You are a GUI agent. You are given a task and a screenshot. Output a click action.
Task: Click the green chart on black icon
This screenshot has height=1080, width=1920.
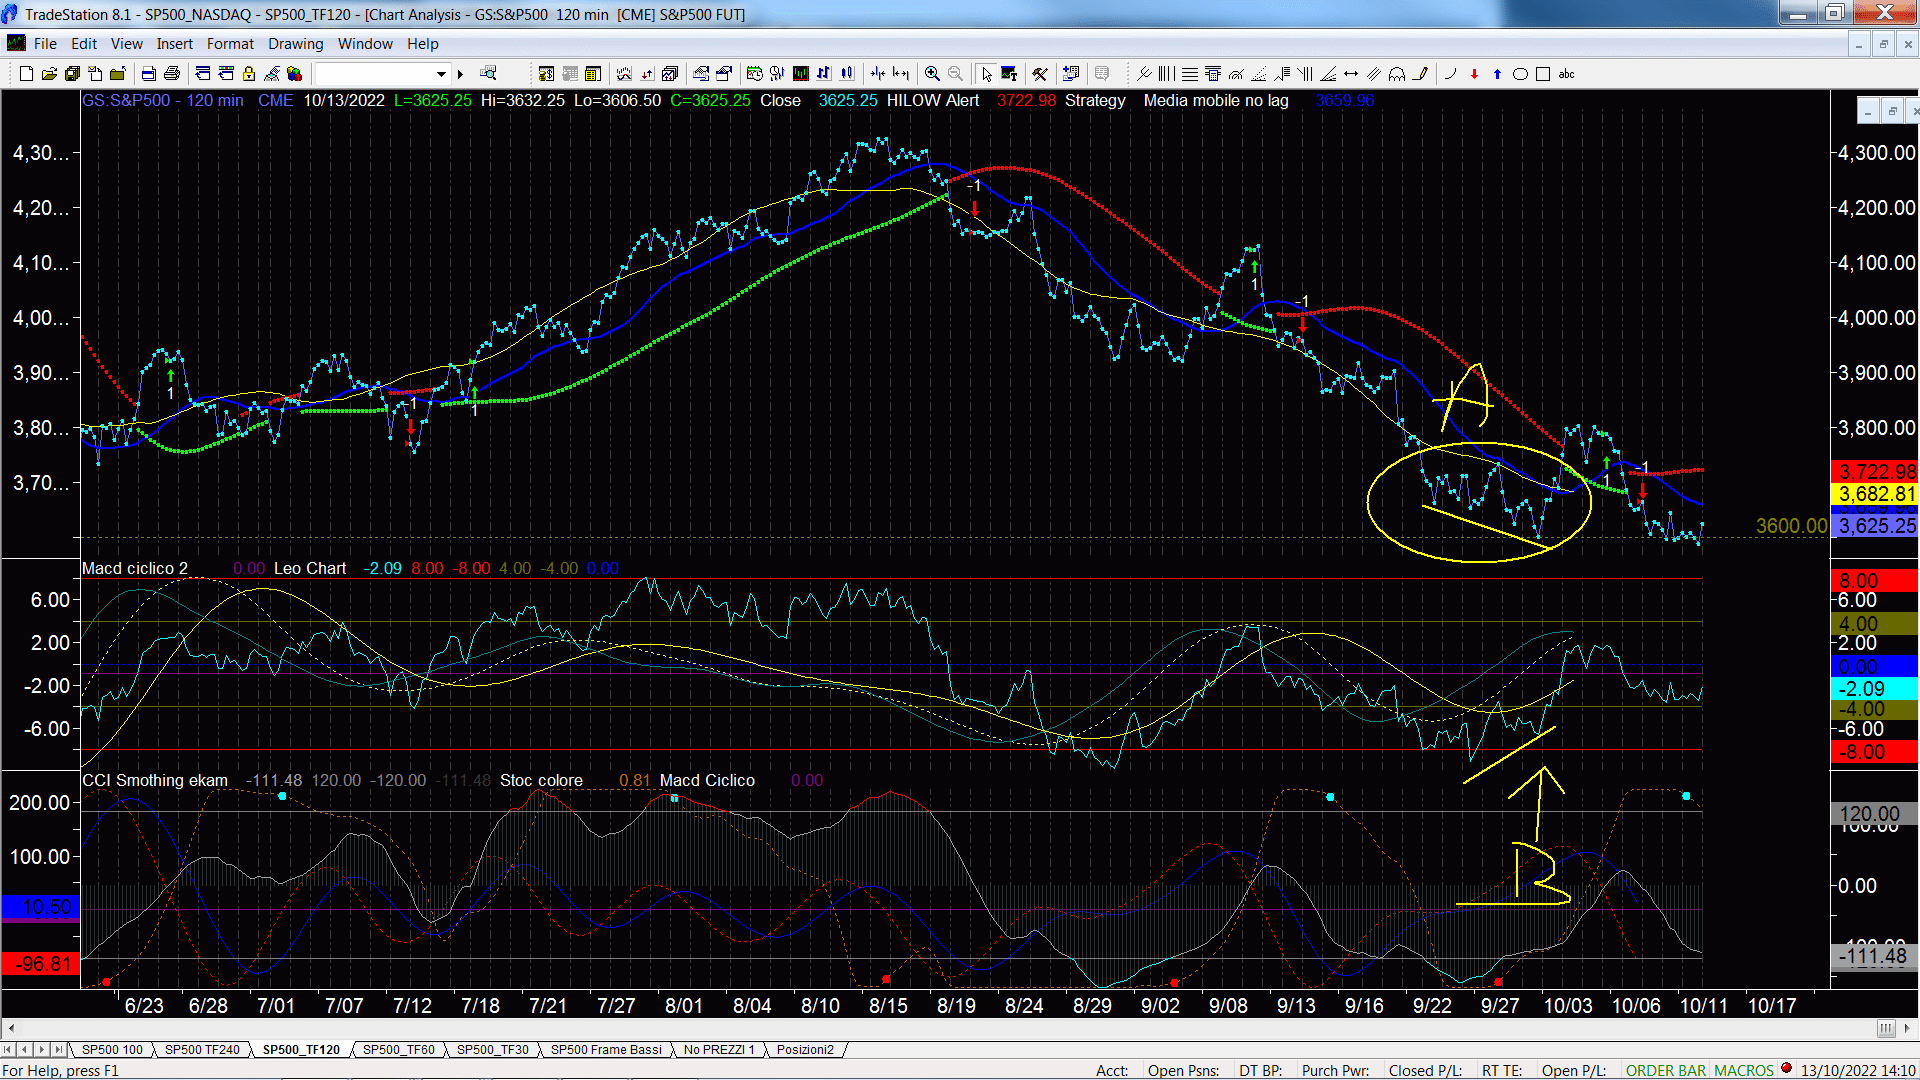tap(801, 74)
